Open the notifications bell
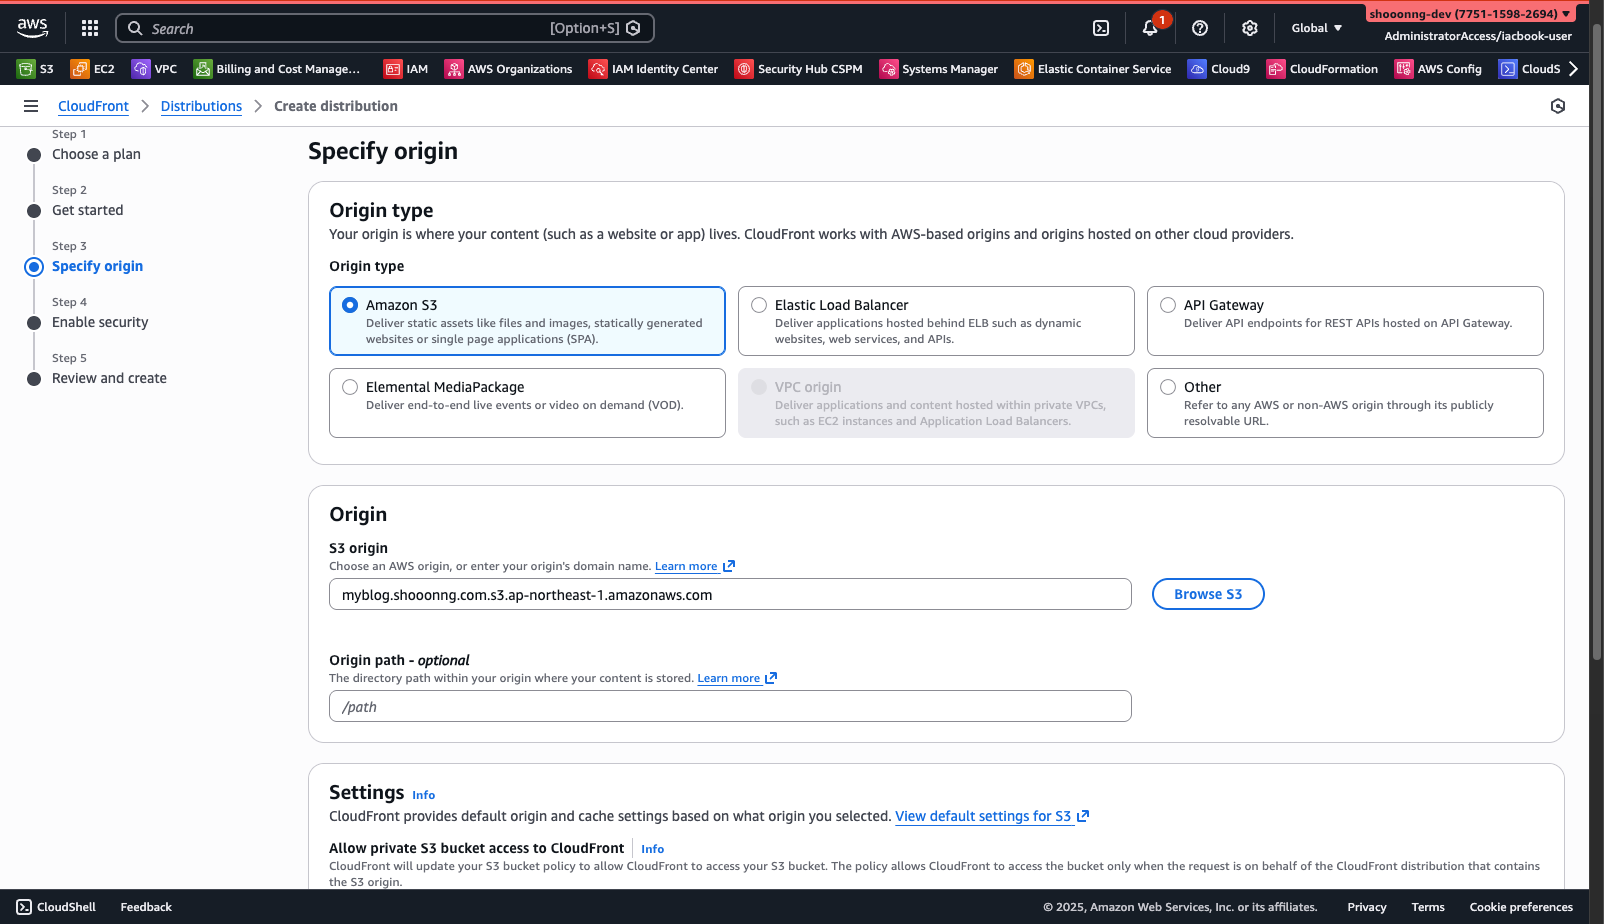The image size is (1604, 924). coord(1150,28)
